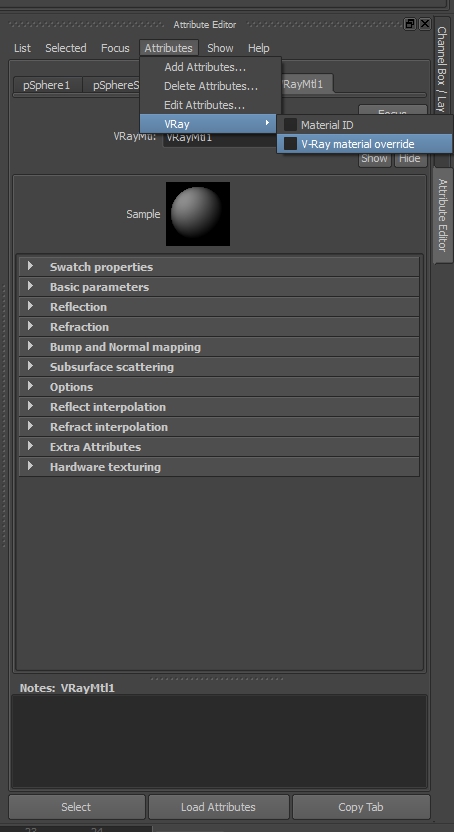Choose Add Attributes... menu entry
Screen dimensions: 454x832
[210, 67]
